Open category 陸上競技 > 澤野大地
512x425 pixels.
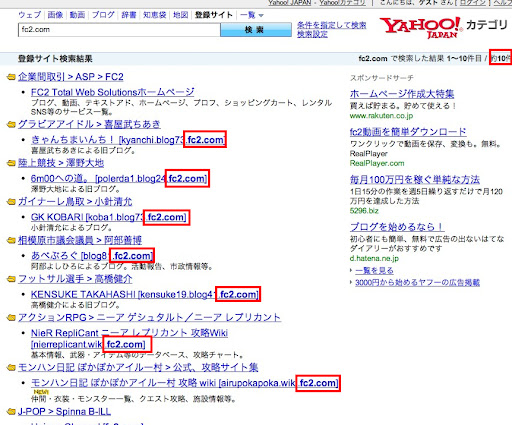coord(61,163)
